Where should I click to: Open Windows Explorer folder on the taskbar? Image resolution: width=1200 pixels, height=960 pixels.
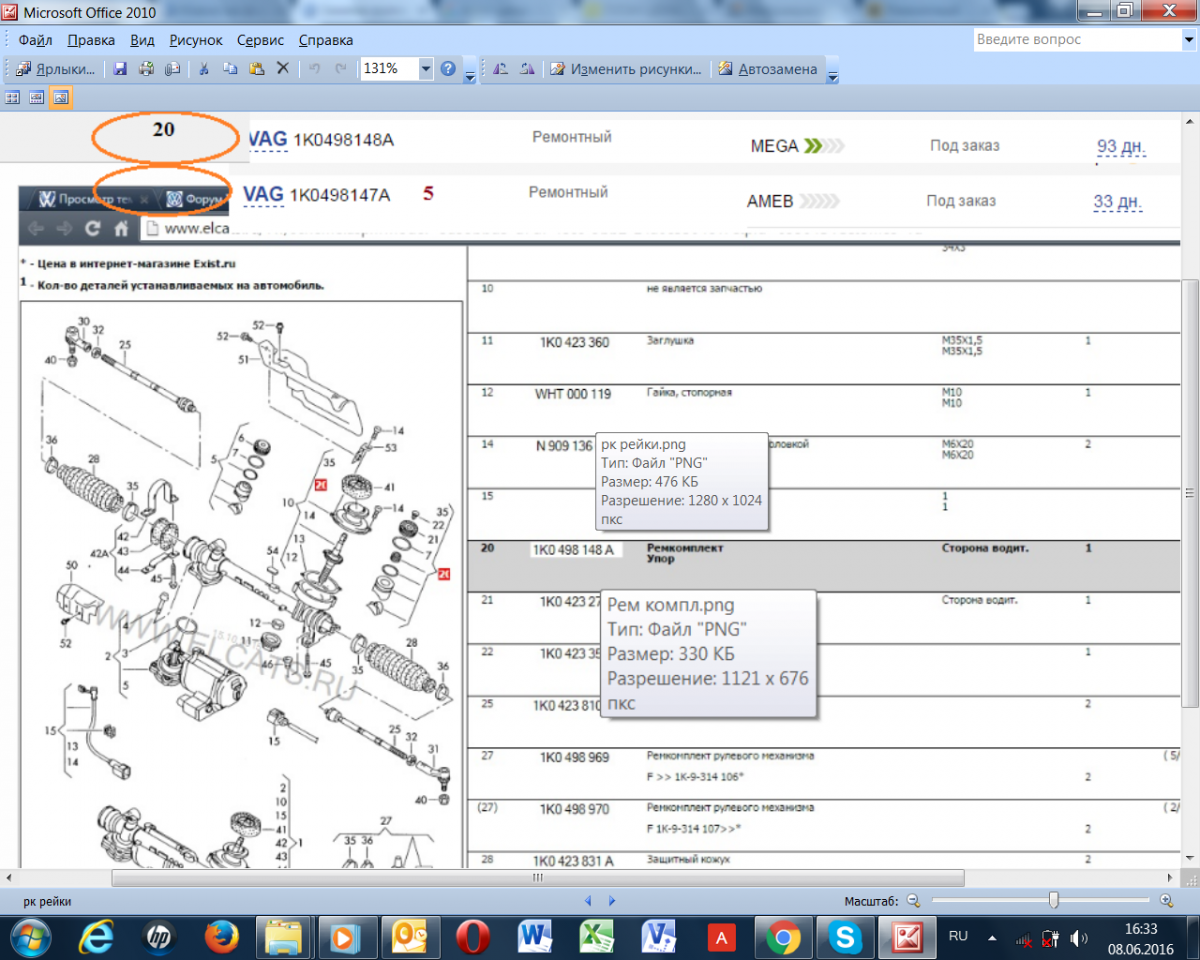click(283, 938)
